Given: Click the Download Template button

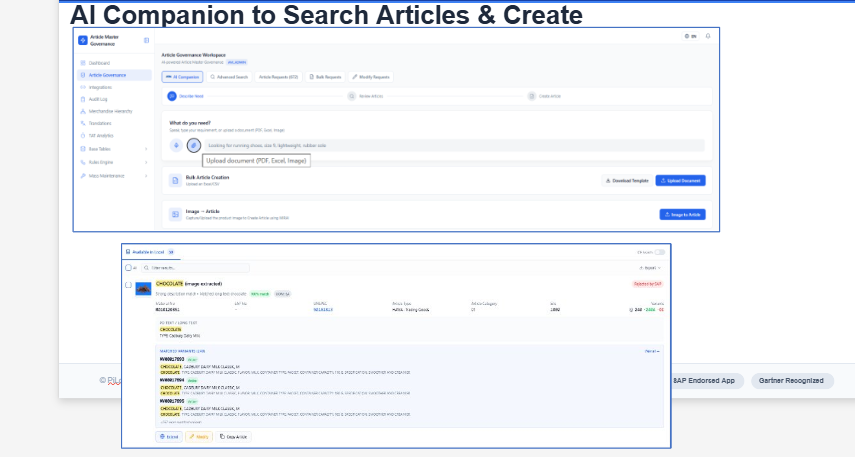Looking at the screenshot, I should 627,181.
